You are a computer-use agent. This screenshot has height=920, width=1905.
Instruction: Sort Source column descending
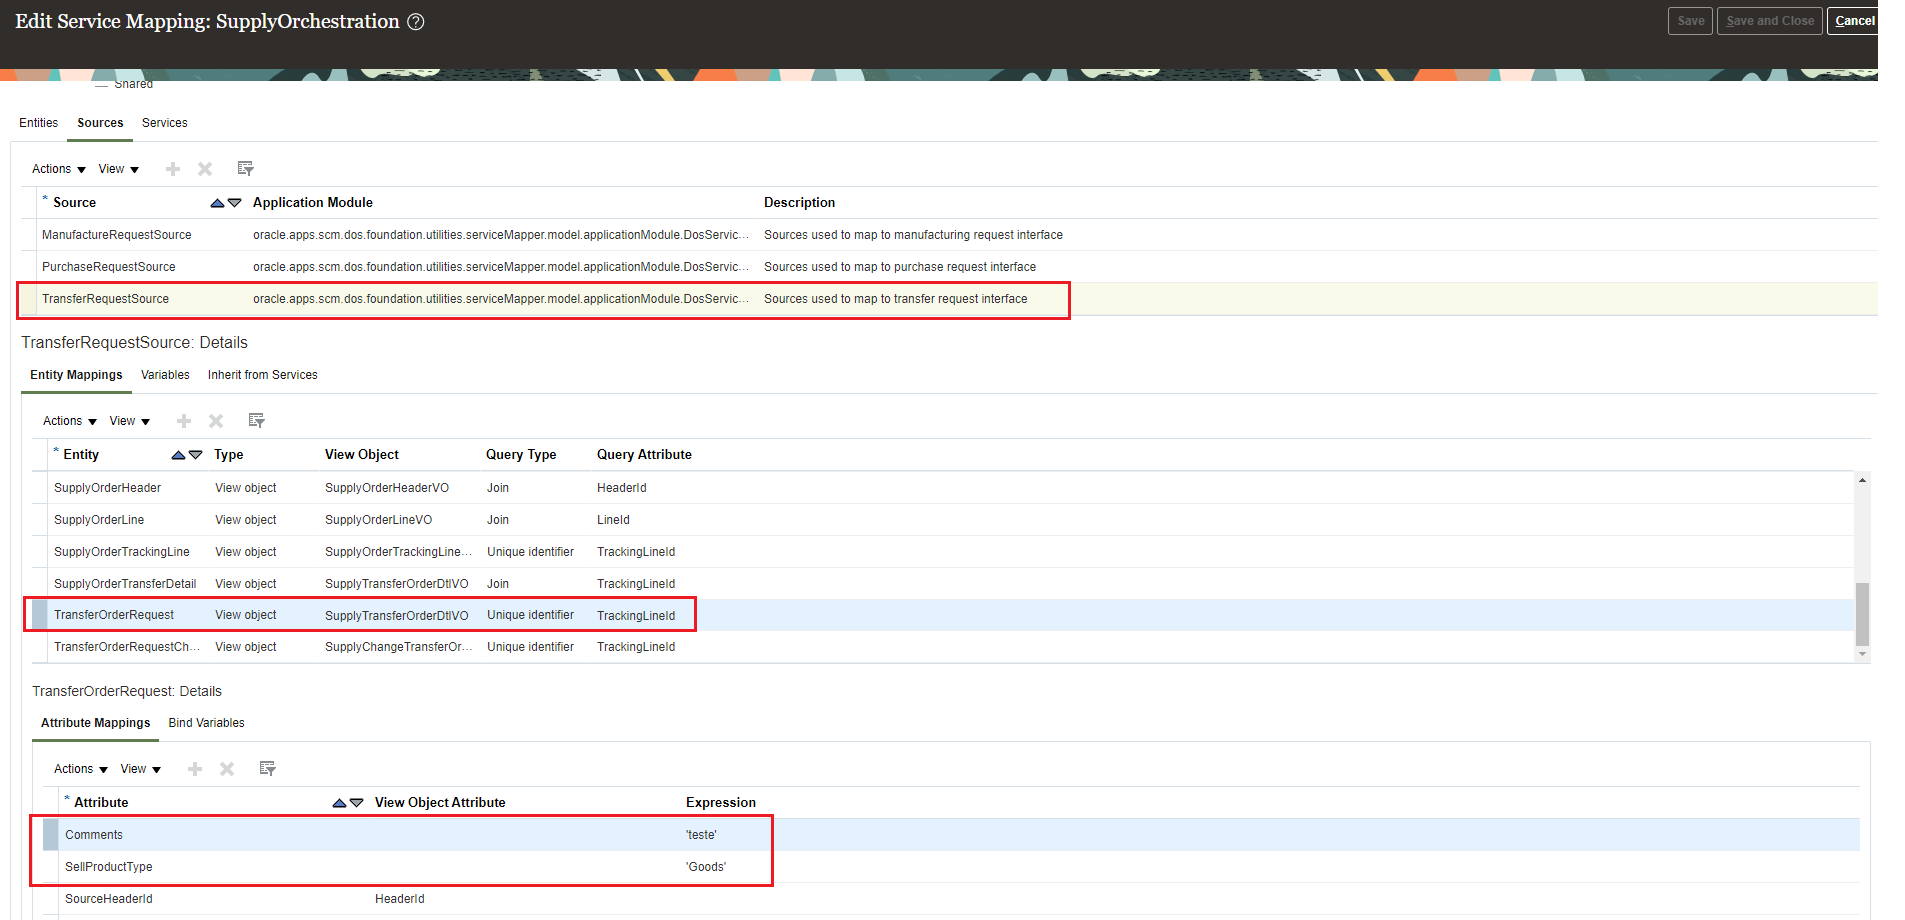[x=235, y=203]
